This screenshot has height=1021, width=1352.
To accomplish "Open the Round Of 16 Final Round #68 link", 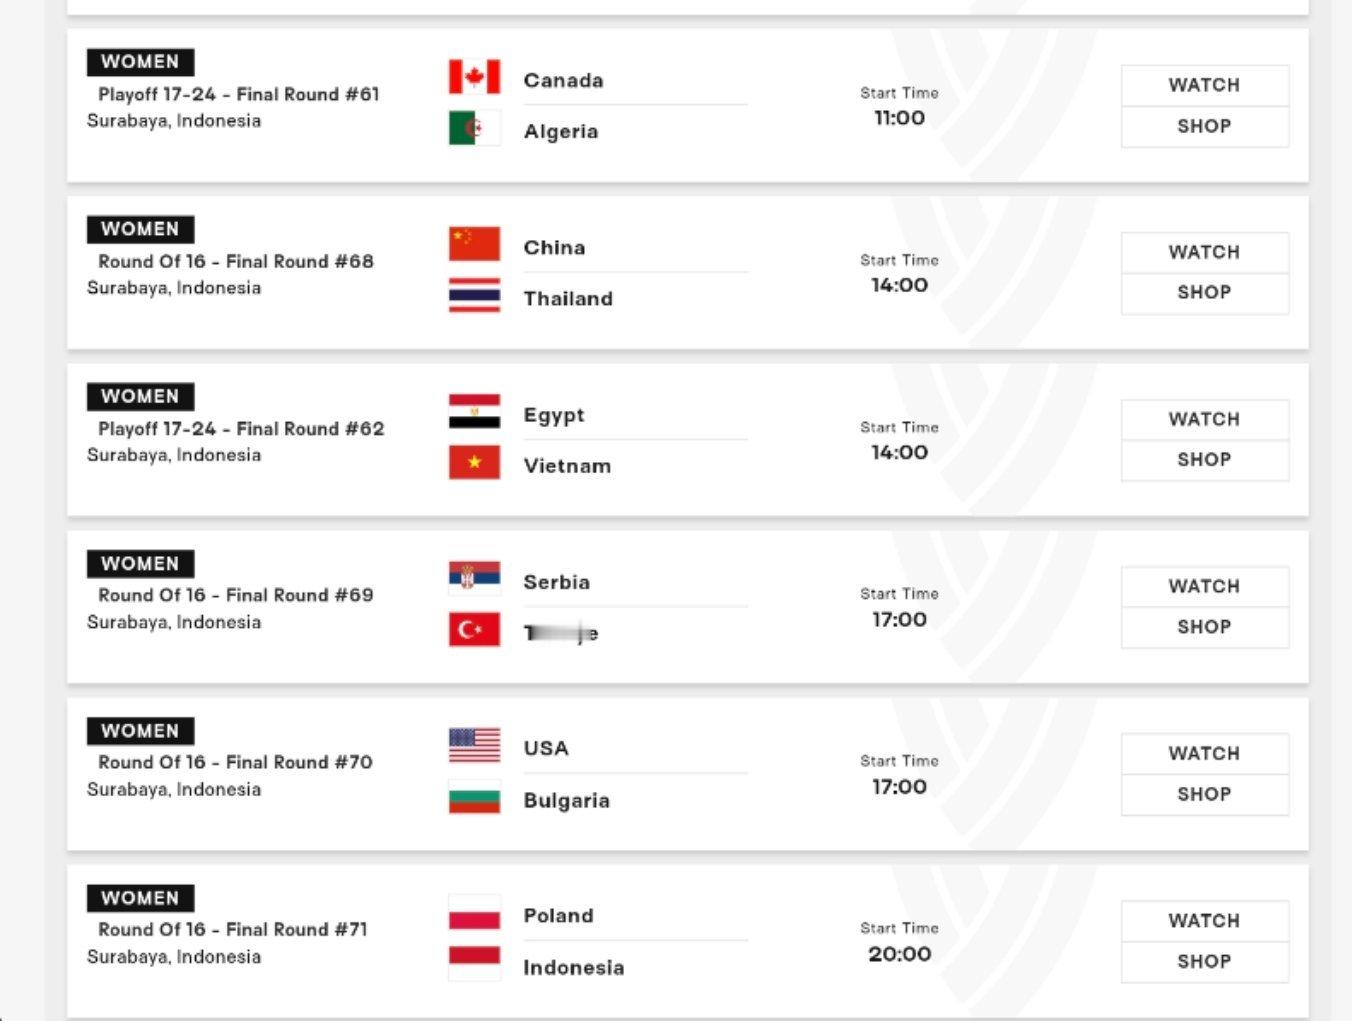I will (x=236, y=261).
